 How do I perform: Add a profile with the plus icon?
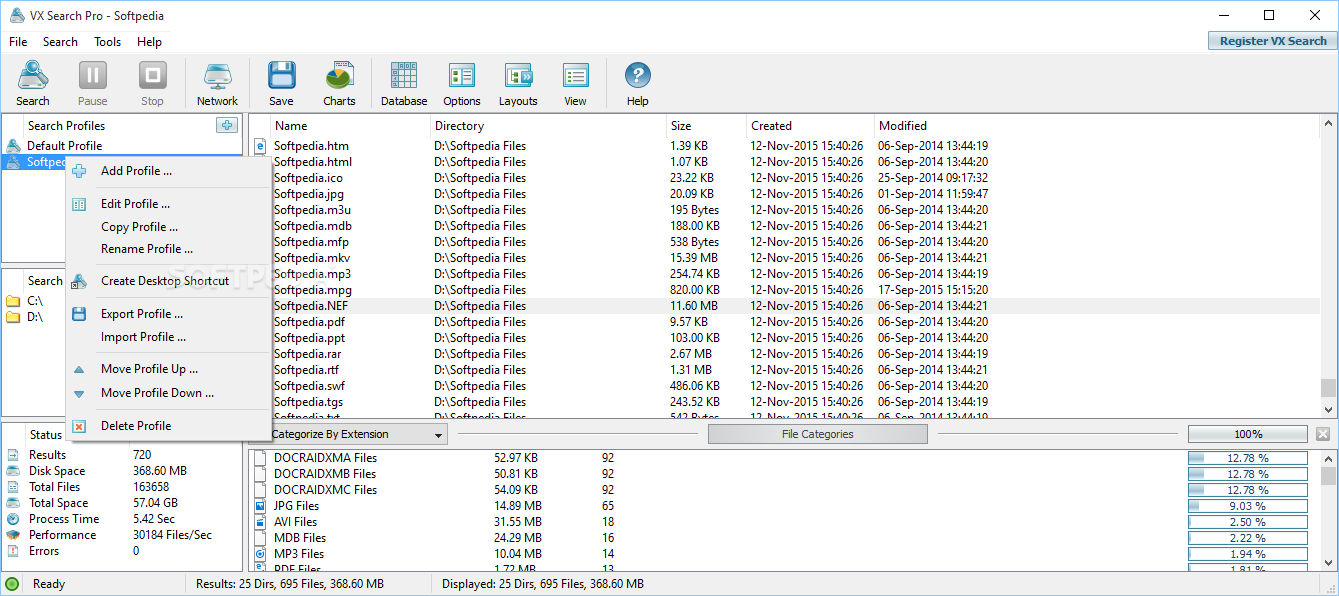point(227,125)
